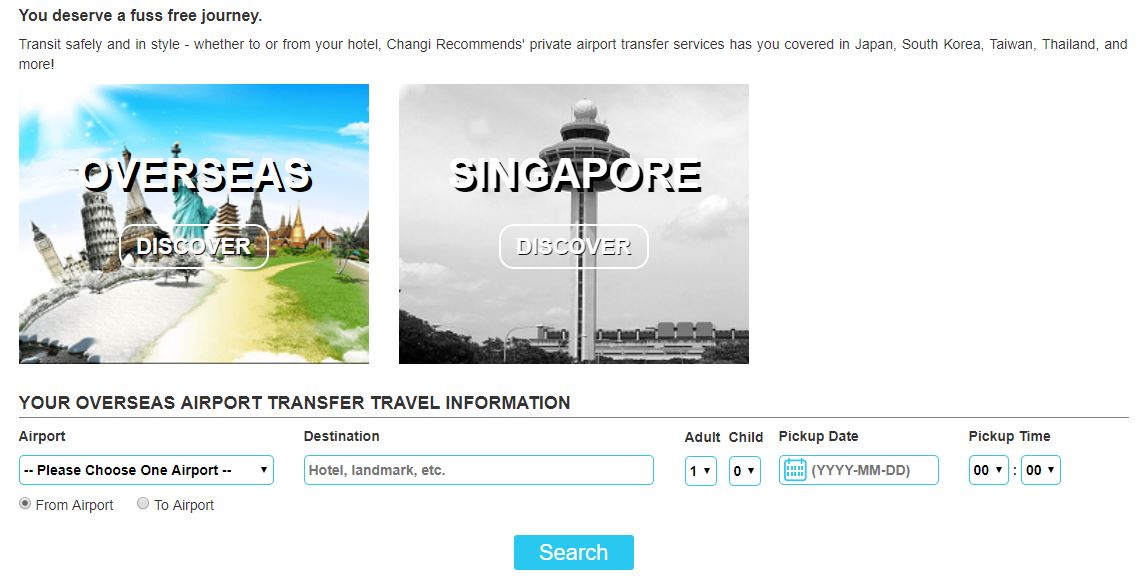Open the Pickup Time minute dropdown
The width and height of the screenshot is (1146, 583).
coord(1040,470)
